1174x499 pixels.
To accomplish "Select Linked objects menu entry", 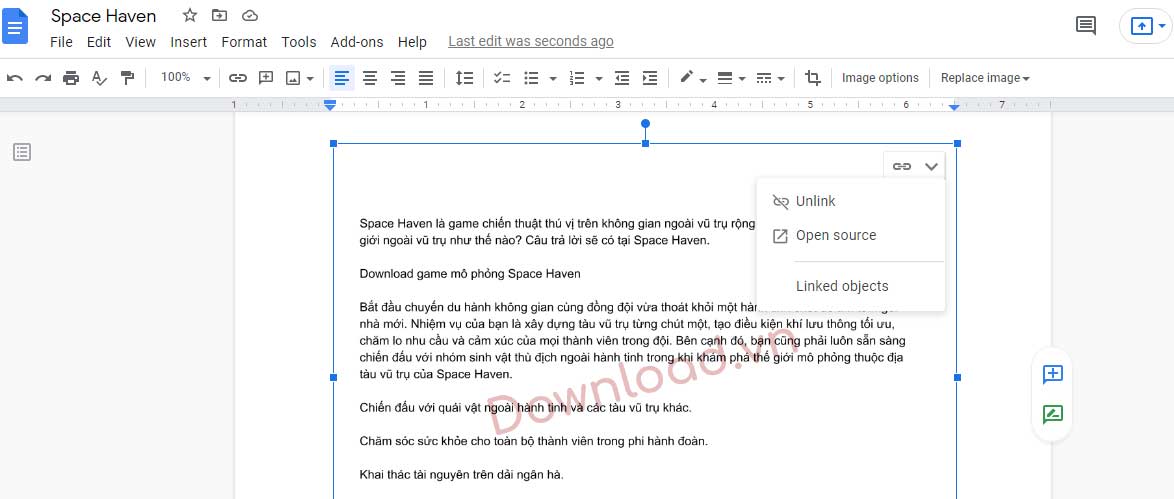I will (x=851, y=286).
